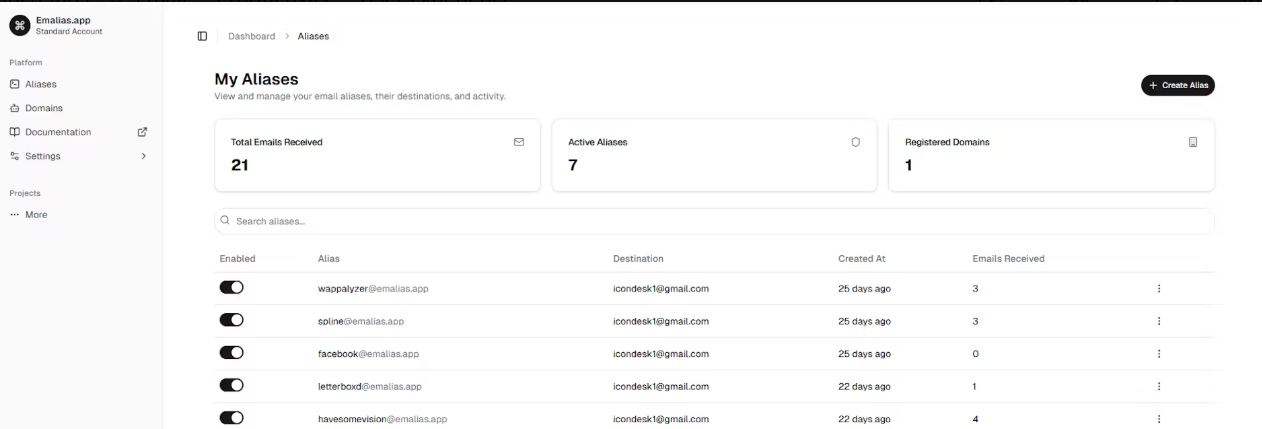The image size is (1262, 429).
Task: Click the Total Emails Received card
Action: tap(377, 155)
